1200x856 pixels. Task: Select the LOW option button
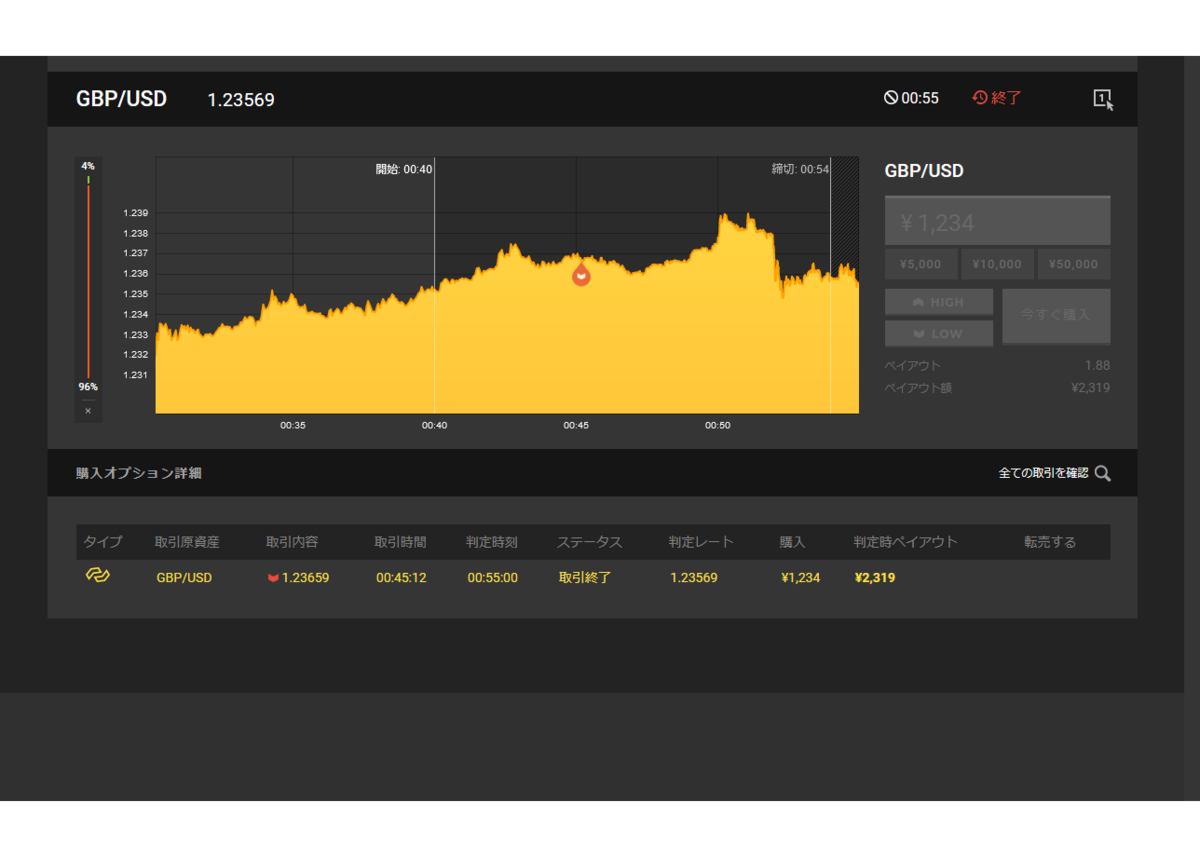939,333
